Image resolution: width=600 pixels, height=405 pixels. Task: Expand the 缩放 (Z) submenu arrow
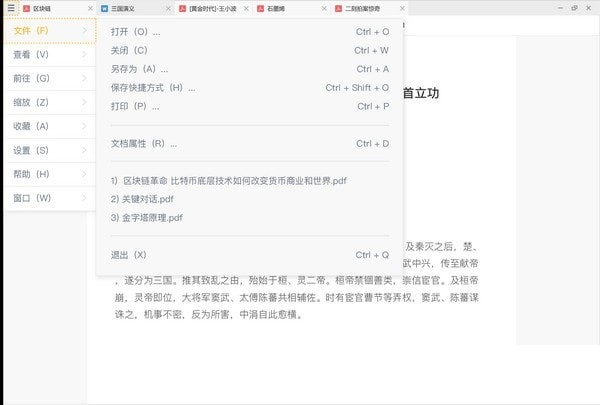pos(85,103)
